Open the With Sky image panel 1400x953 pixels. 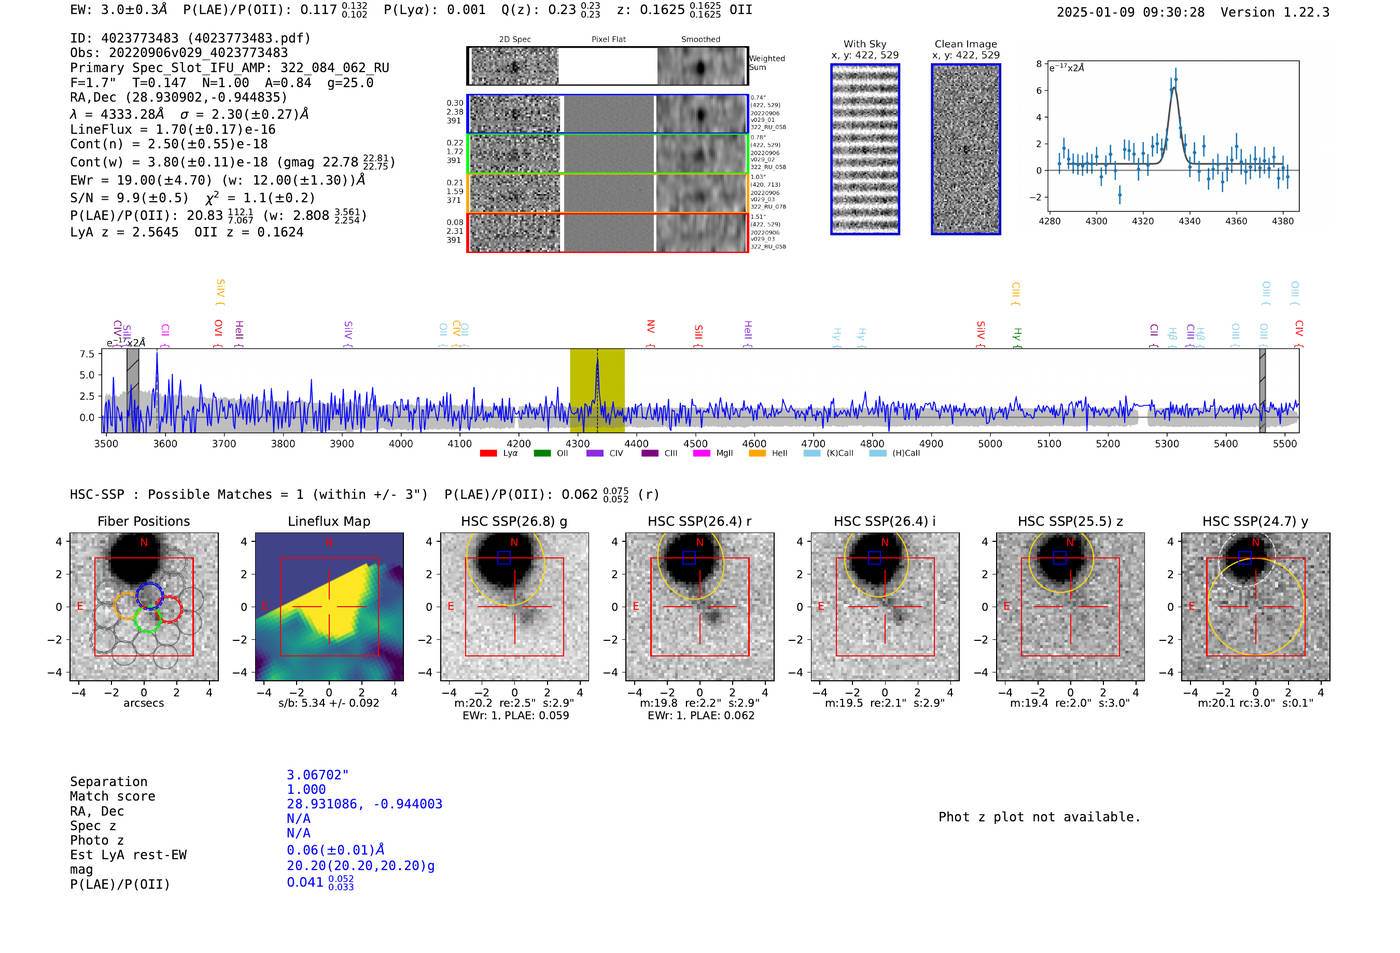865,149
